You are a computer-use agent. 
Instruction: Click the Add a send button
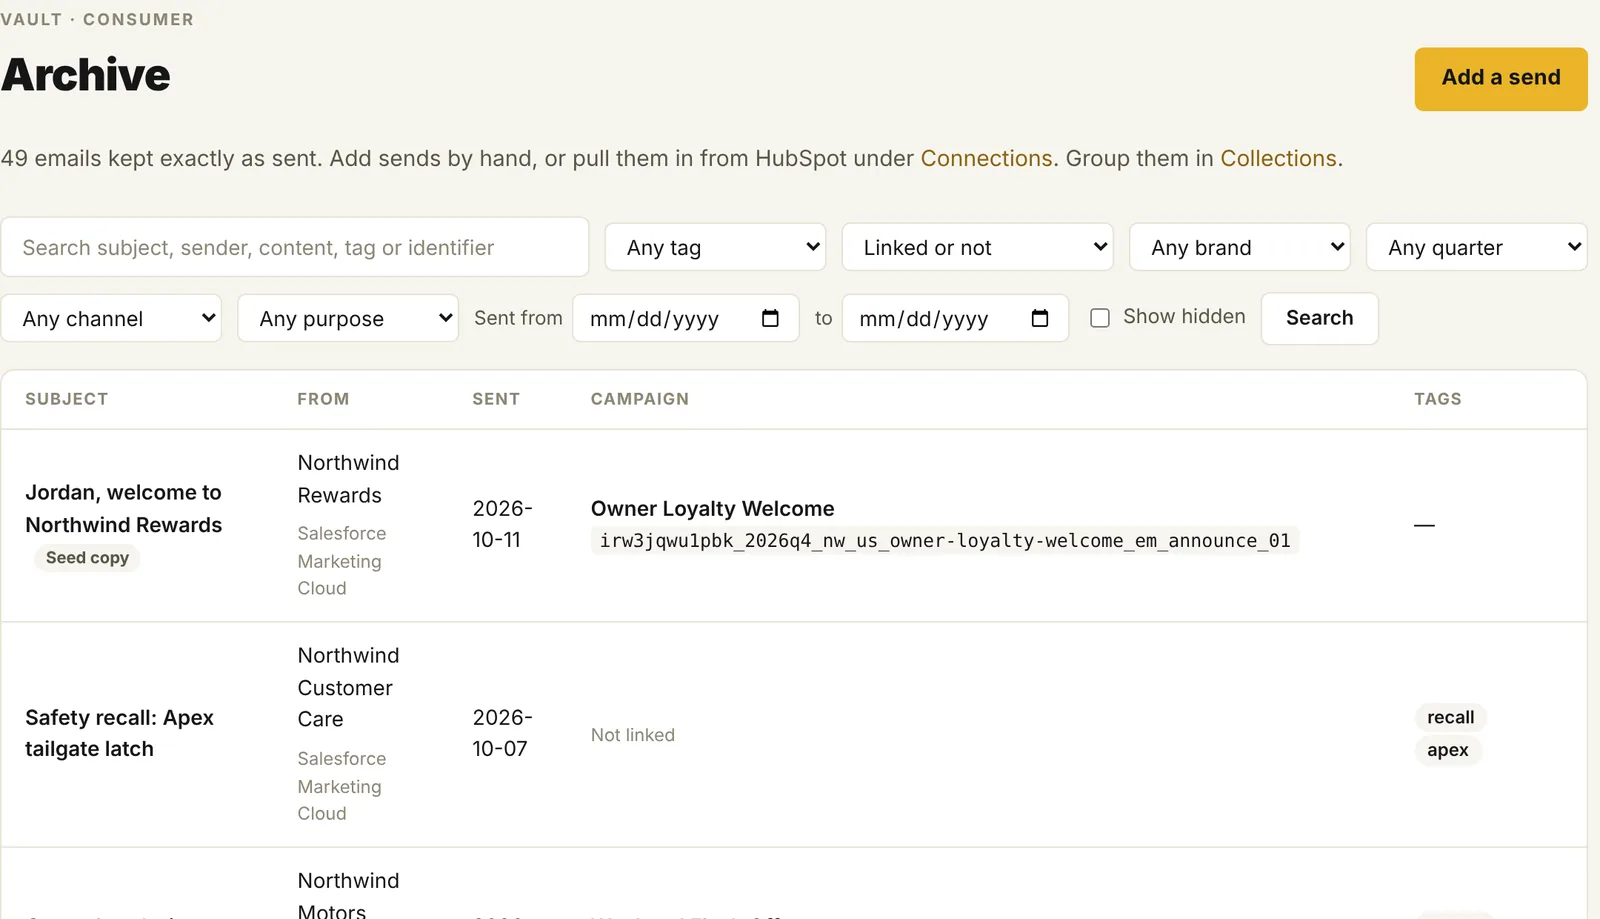pyautogui.click(x=1501, y=78)
